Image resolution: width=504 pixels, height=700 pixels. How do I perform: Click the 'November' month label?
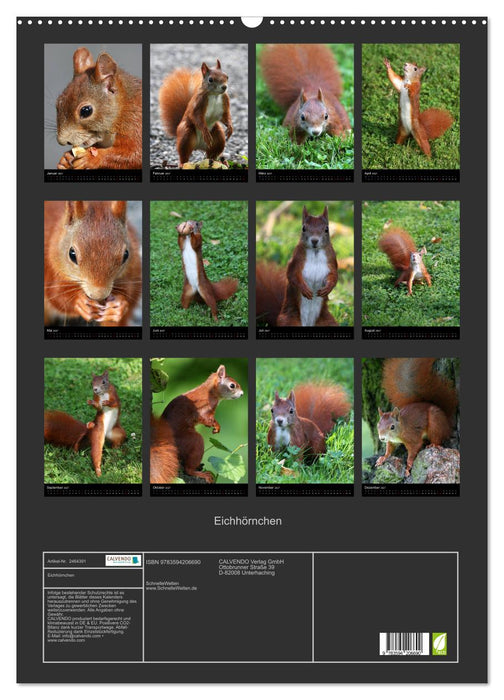[x=267, y=488]
